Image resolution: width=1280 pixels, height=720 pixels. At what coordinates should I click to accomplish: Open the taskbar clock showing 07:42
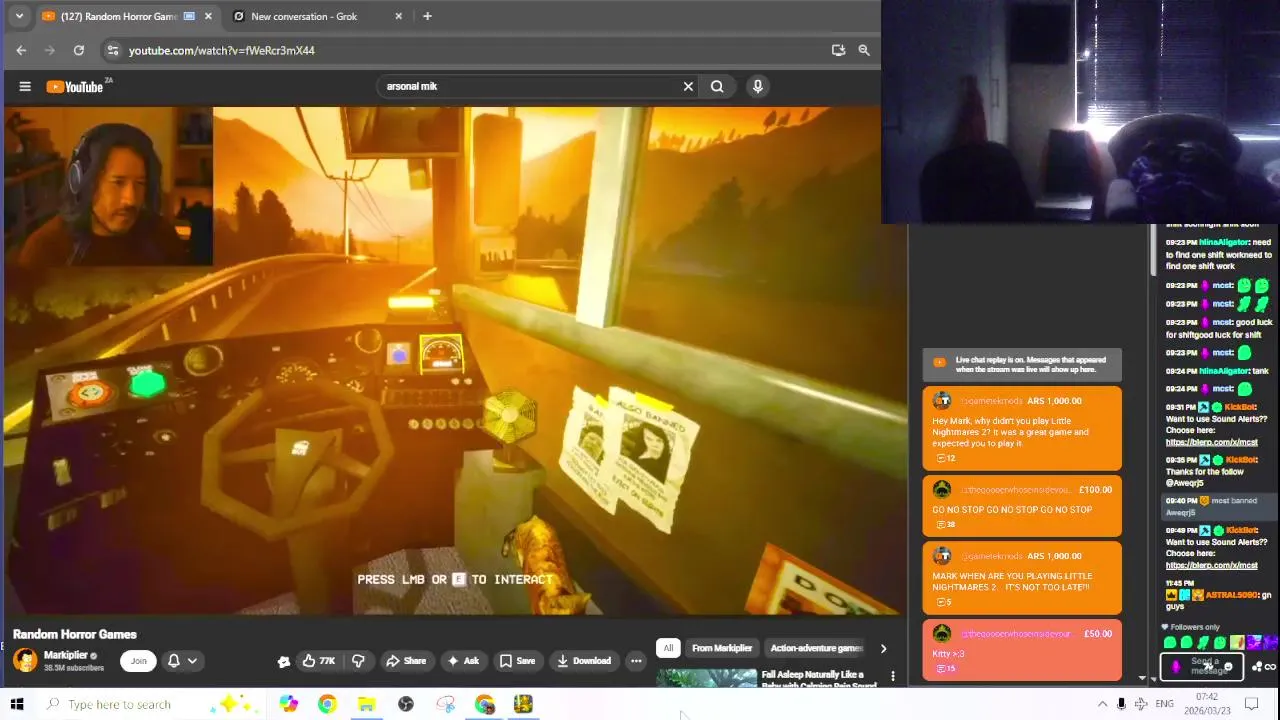(1207, 704)
